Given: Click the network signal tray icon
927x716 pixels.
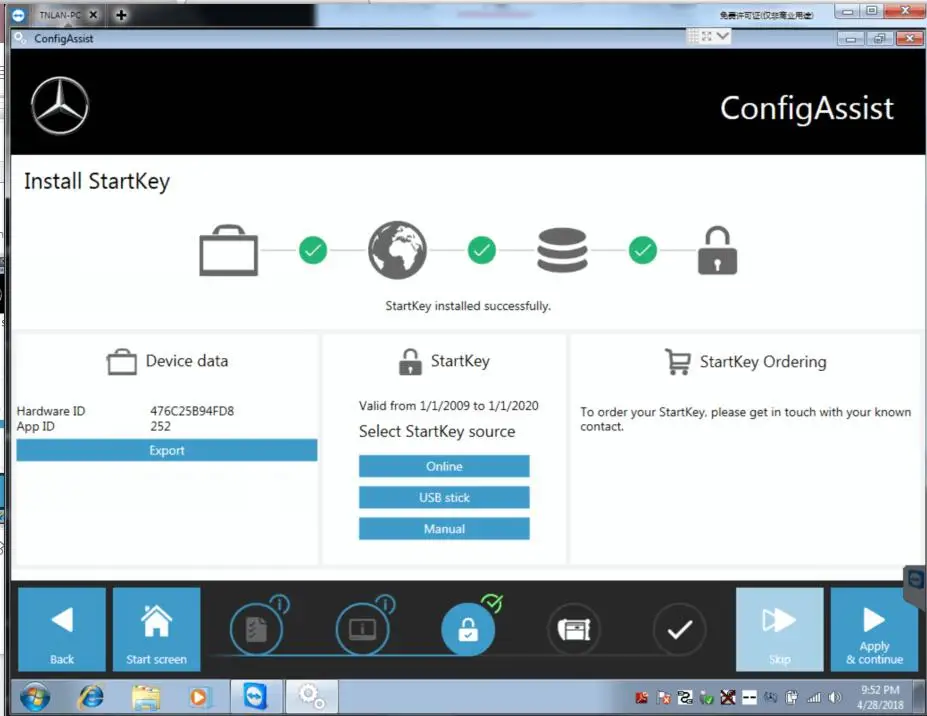Looking at the screenshot, I should [x=814, y=698].
